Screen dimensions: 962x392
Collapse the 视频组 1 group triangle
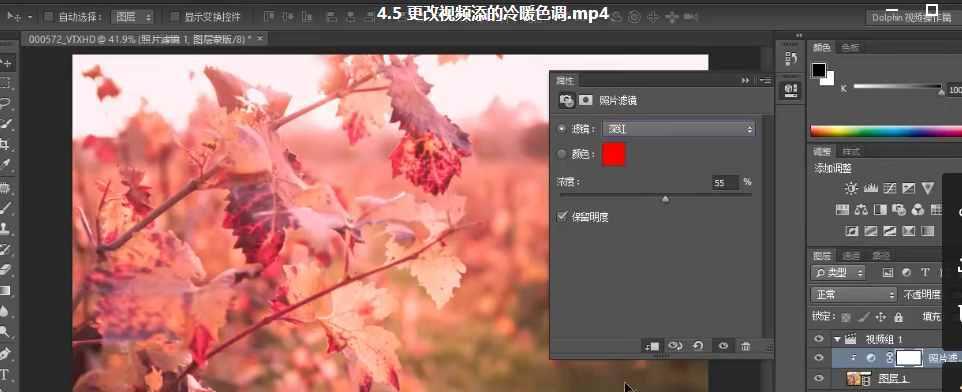[837, 339]
